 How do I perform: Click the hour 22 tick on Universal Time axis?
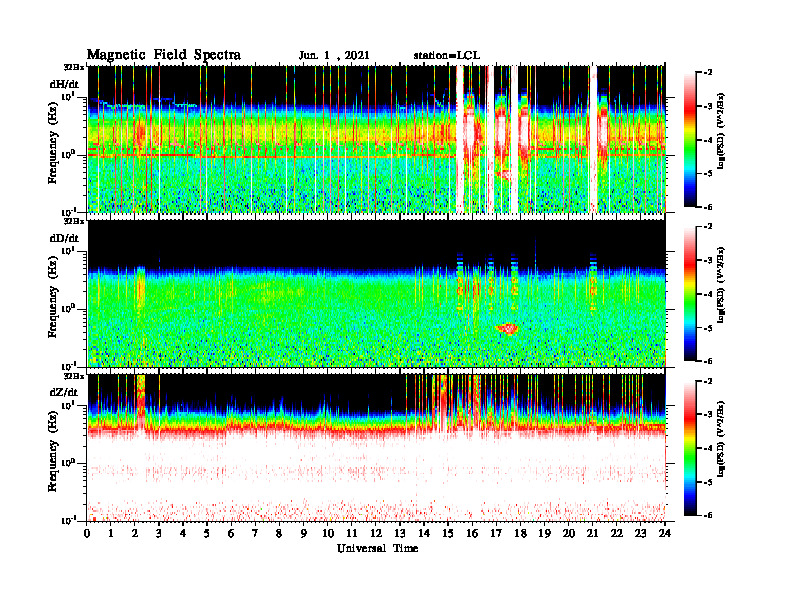click(x=617, y=534)
